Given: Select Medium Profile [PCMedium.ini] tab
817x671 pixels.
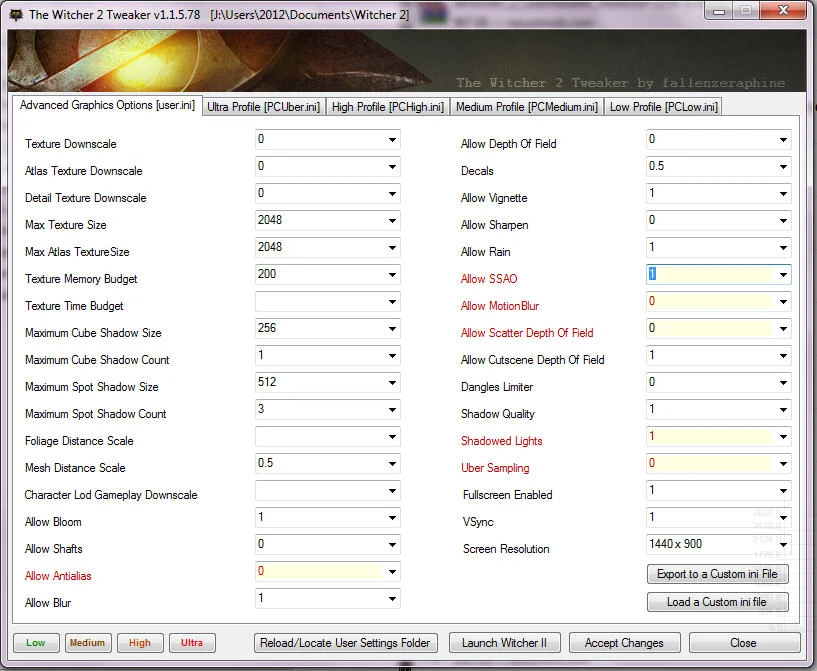Looking at the screenshot, I should (527, 107).
